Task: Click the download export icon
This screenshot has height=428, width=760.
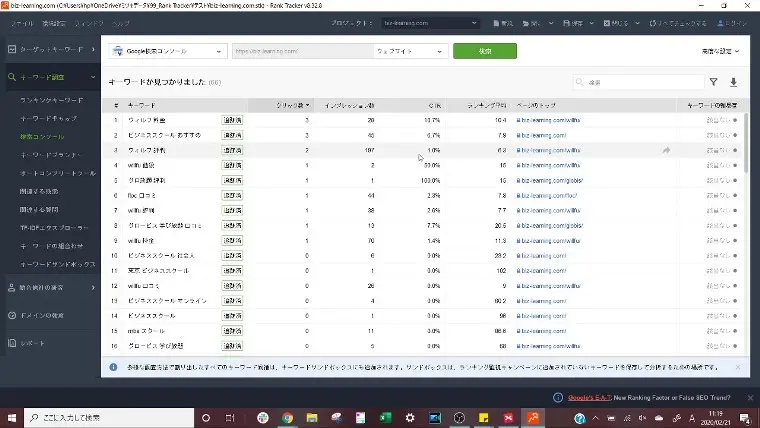Action: point(734,83)
